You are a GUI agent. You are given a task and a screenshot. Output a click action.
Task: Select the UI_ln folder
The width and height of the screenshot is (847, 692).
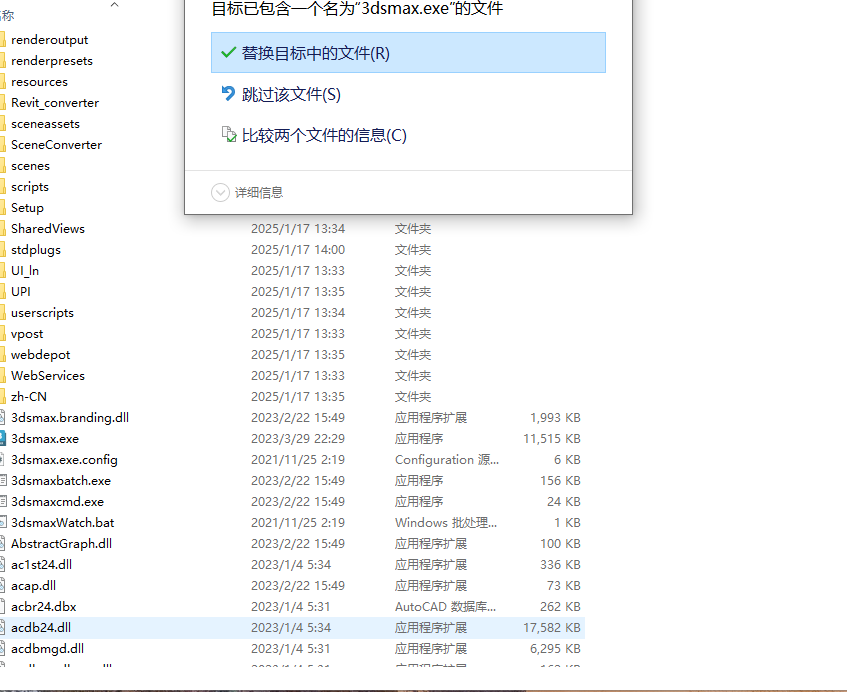point(25,271)
